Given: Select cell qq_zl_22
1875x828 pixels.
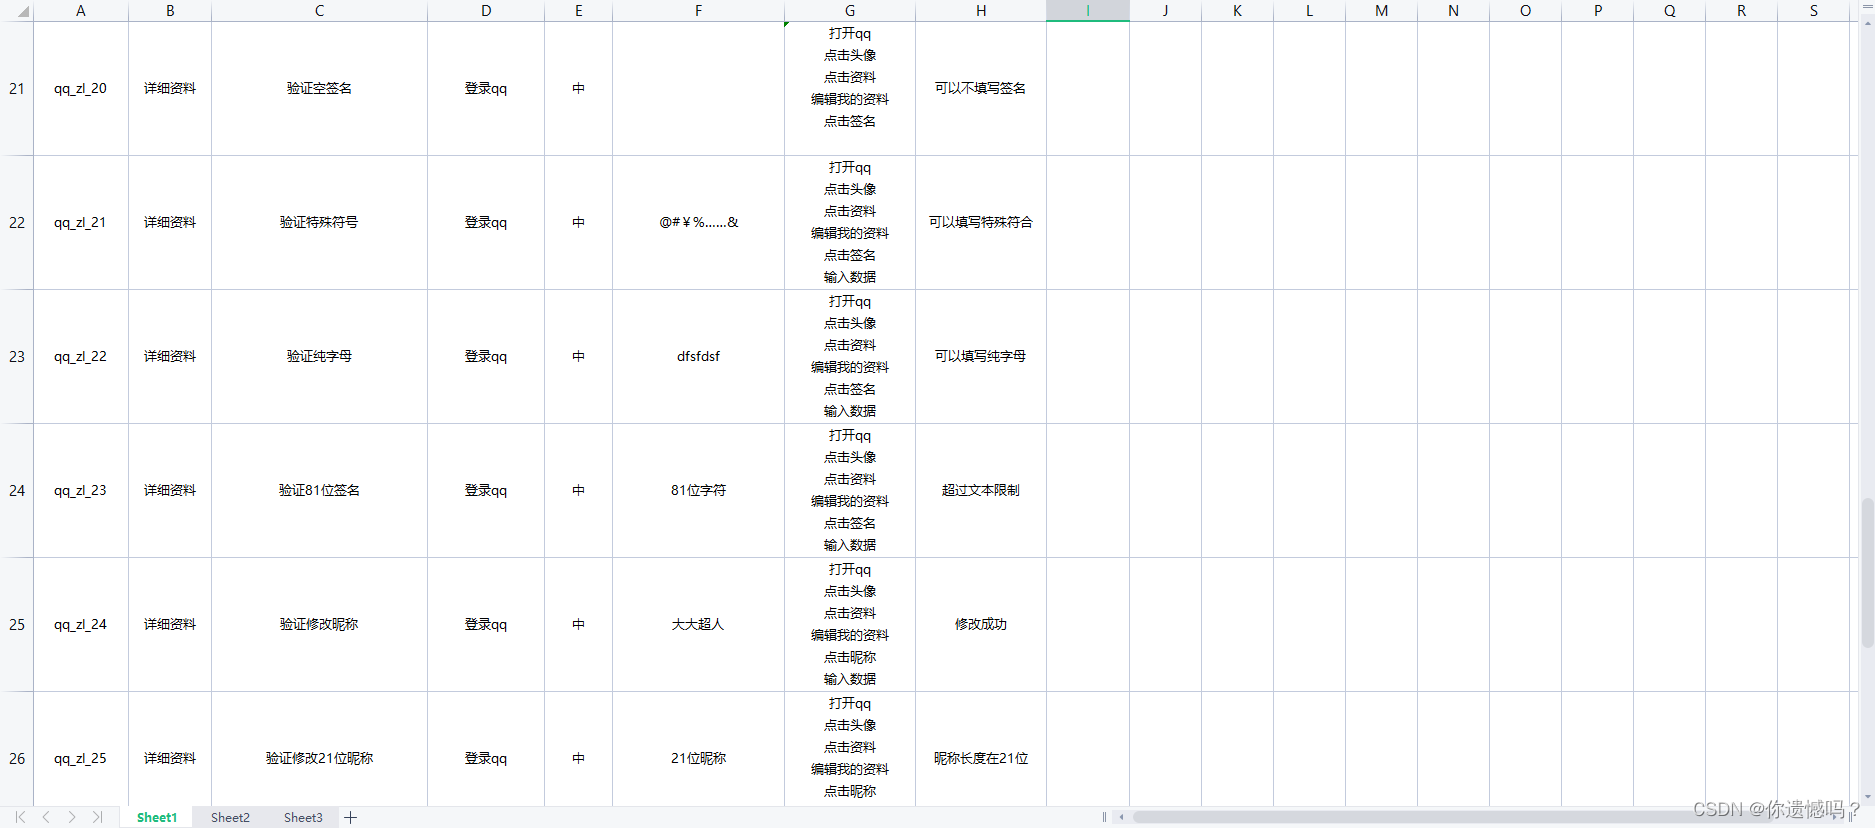Looking at the screenshot, I should (x=81, y=356).
